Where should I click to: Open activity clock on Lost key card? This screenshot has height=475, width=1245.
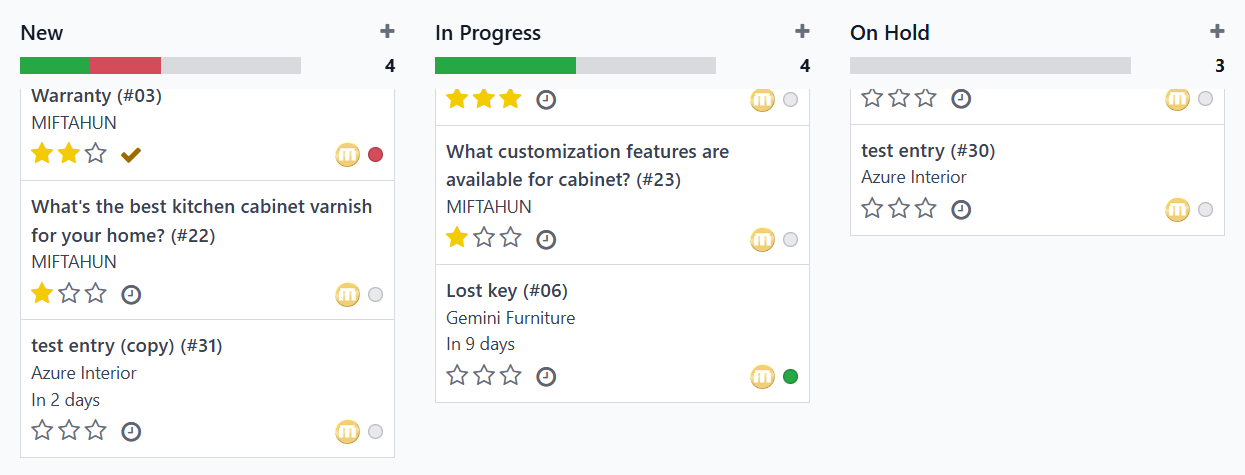tap(546, 377)
